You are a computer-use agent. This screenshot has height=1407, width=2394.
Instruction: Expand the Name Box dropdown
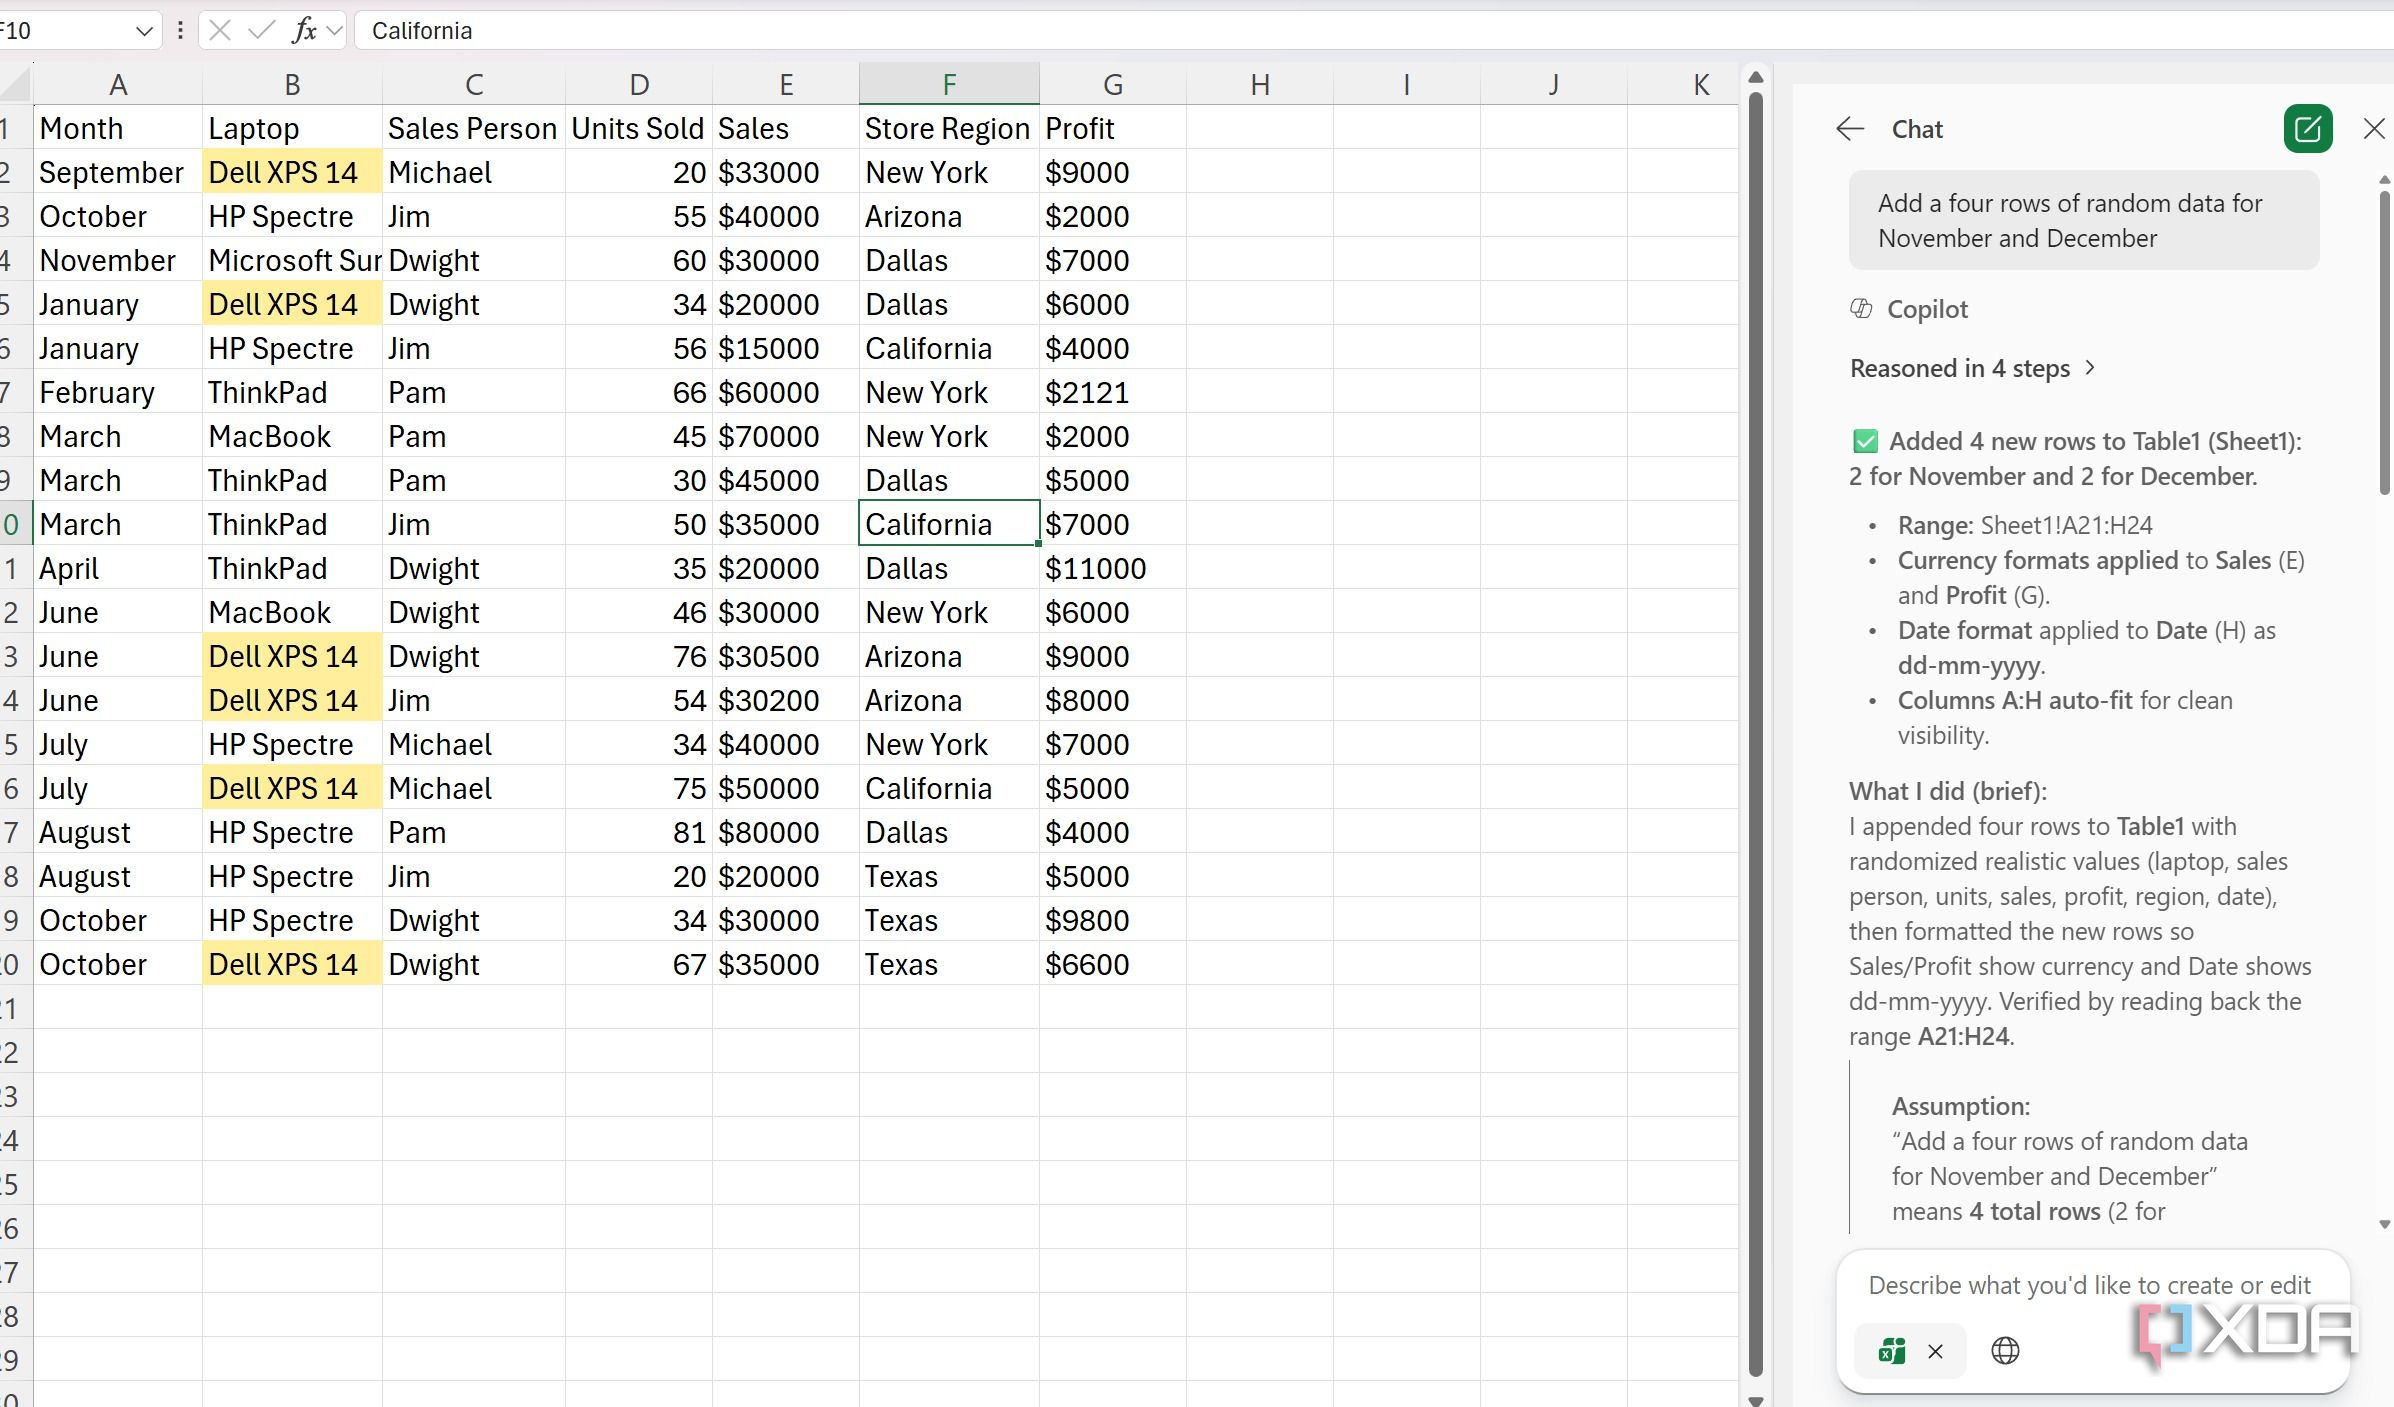144,31
